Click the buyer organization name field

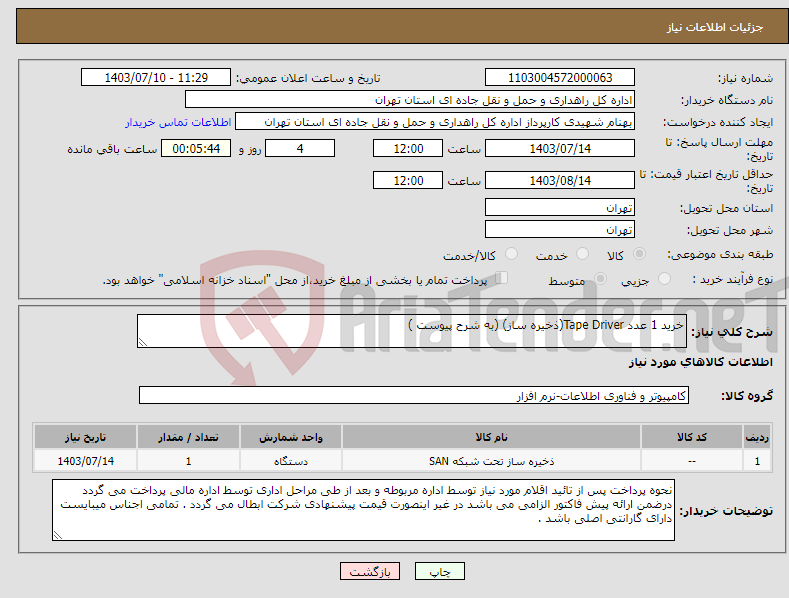point(410,100)
